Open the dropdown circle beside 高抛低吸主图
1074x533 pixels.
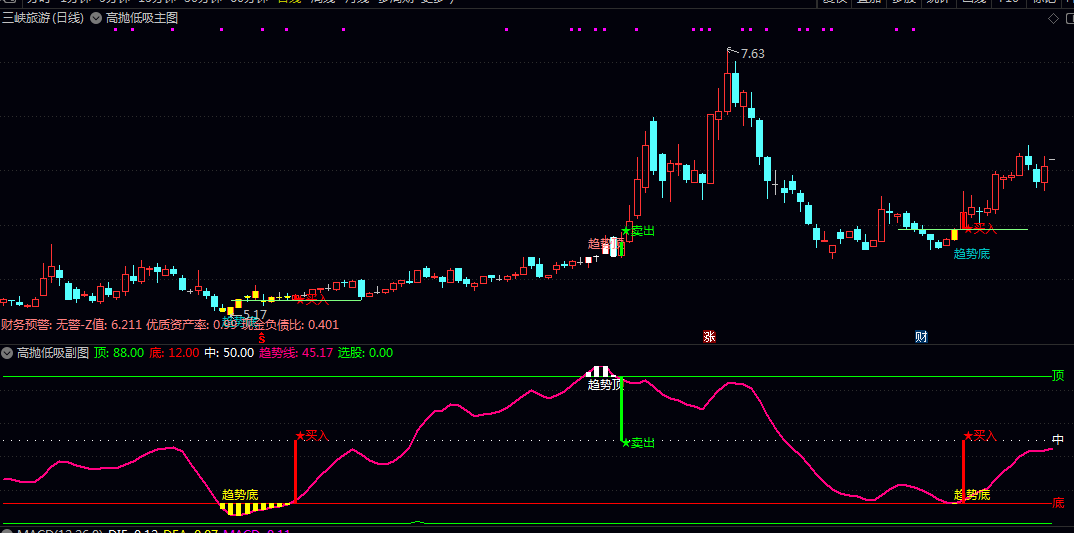pyautogui.click(x=95, y=18)
